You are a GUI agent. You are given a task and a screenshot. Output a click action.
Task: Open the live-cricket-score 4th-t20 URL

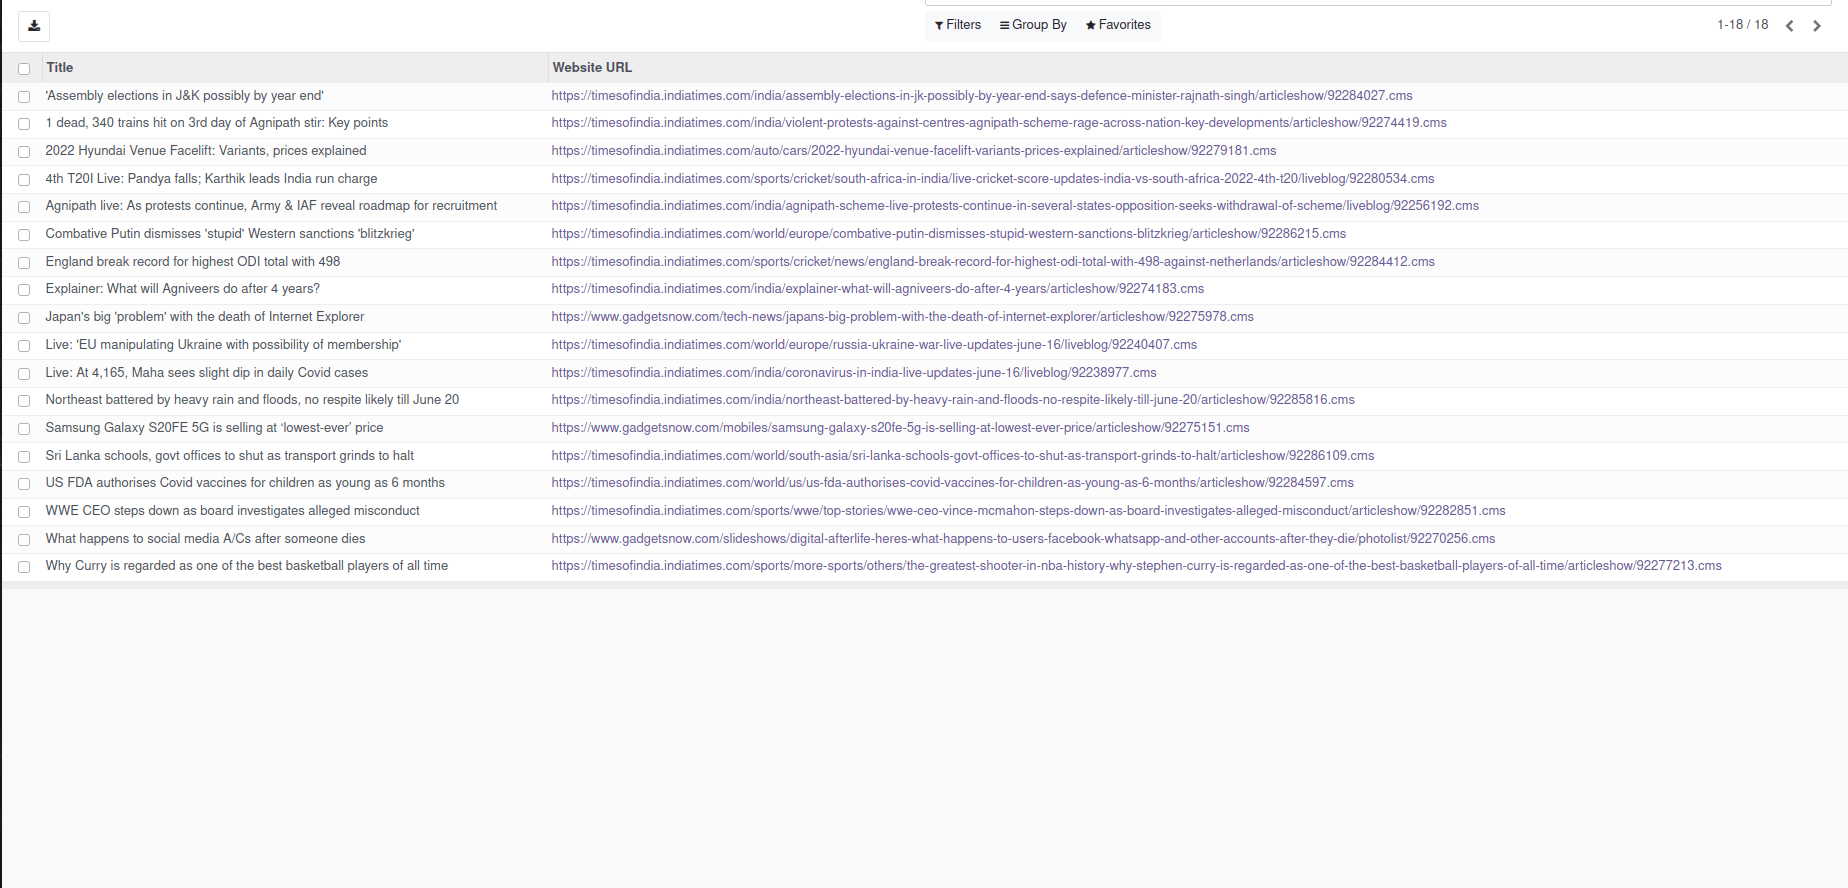(x=992, y=179)
